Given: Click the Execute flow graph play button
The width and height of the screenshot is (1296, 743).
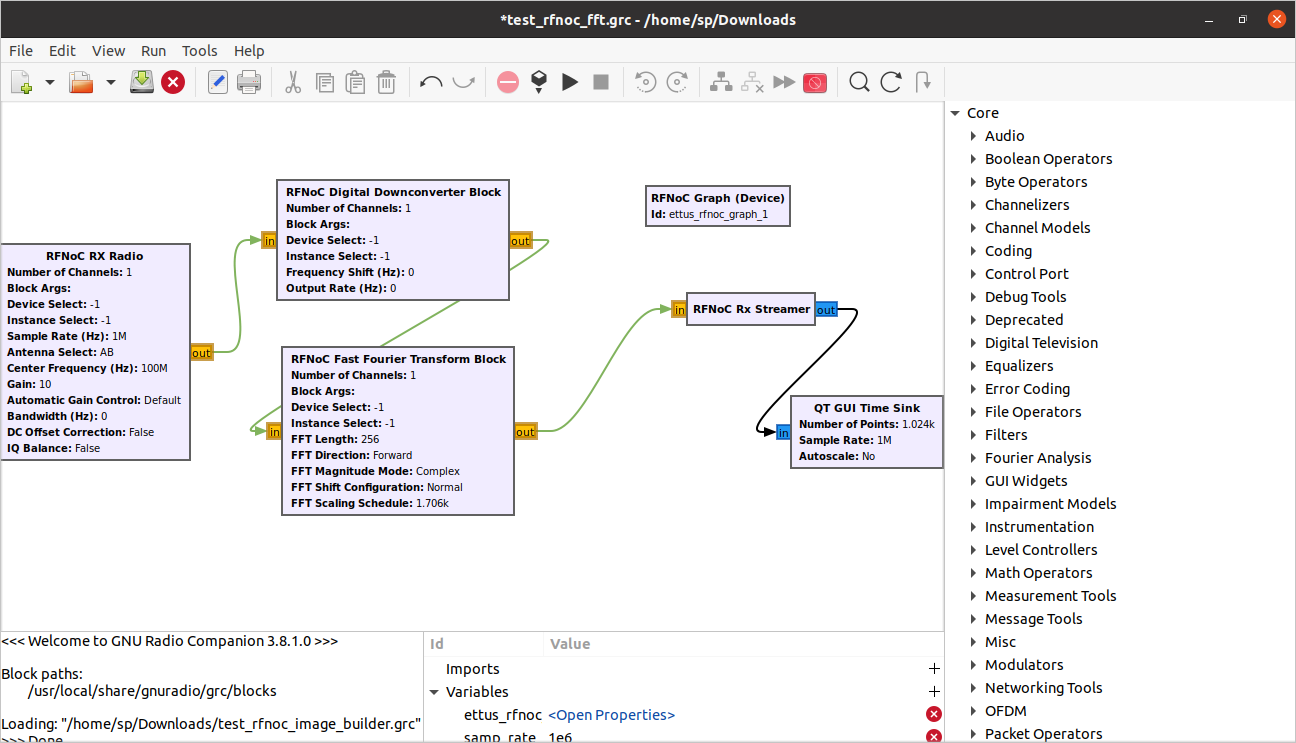Looking at the screenshot, I should [570, 82].
